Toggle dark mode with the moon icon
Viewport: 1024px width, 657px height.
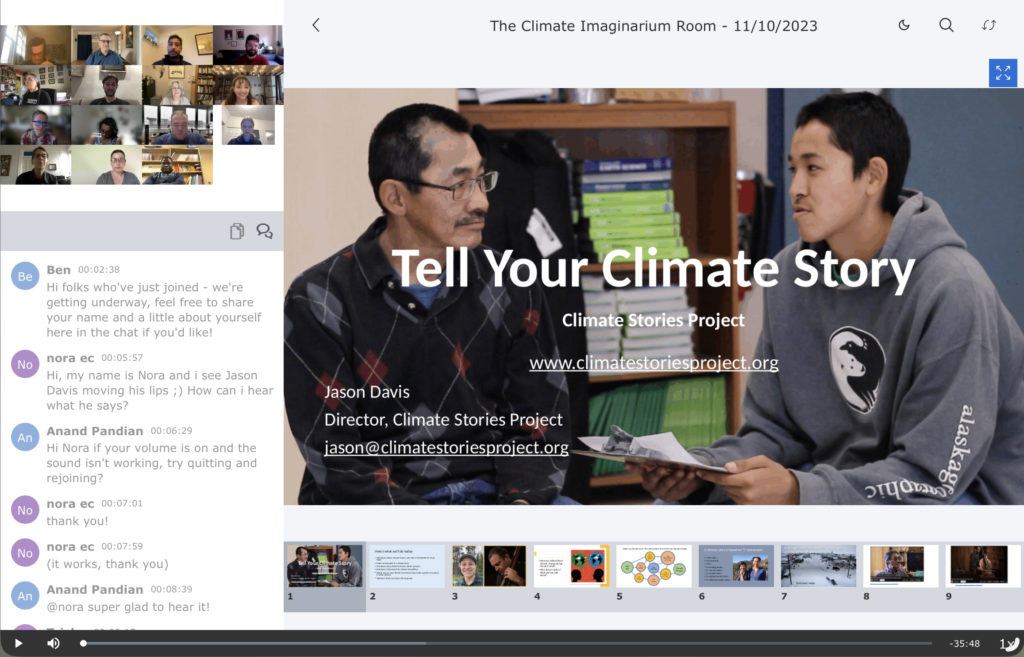click(x=904, y=25)
